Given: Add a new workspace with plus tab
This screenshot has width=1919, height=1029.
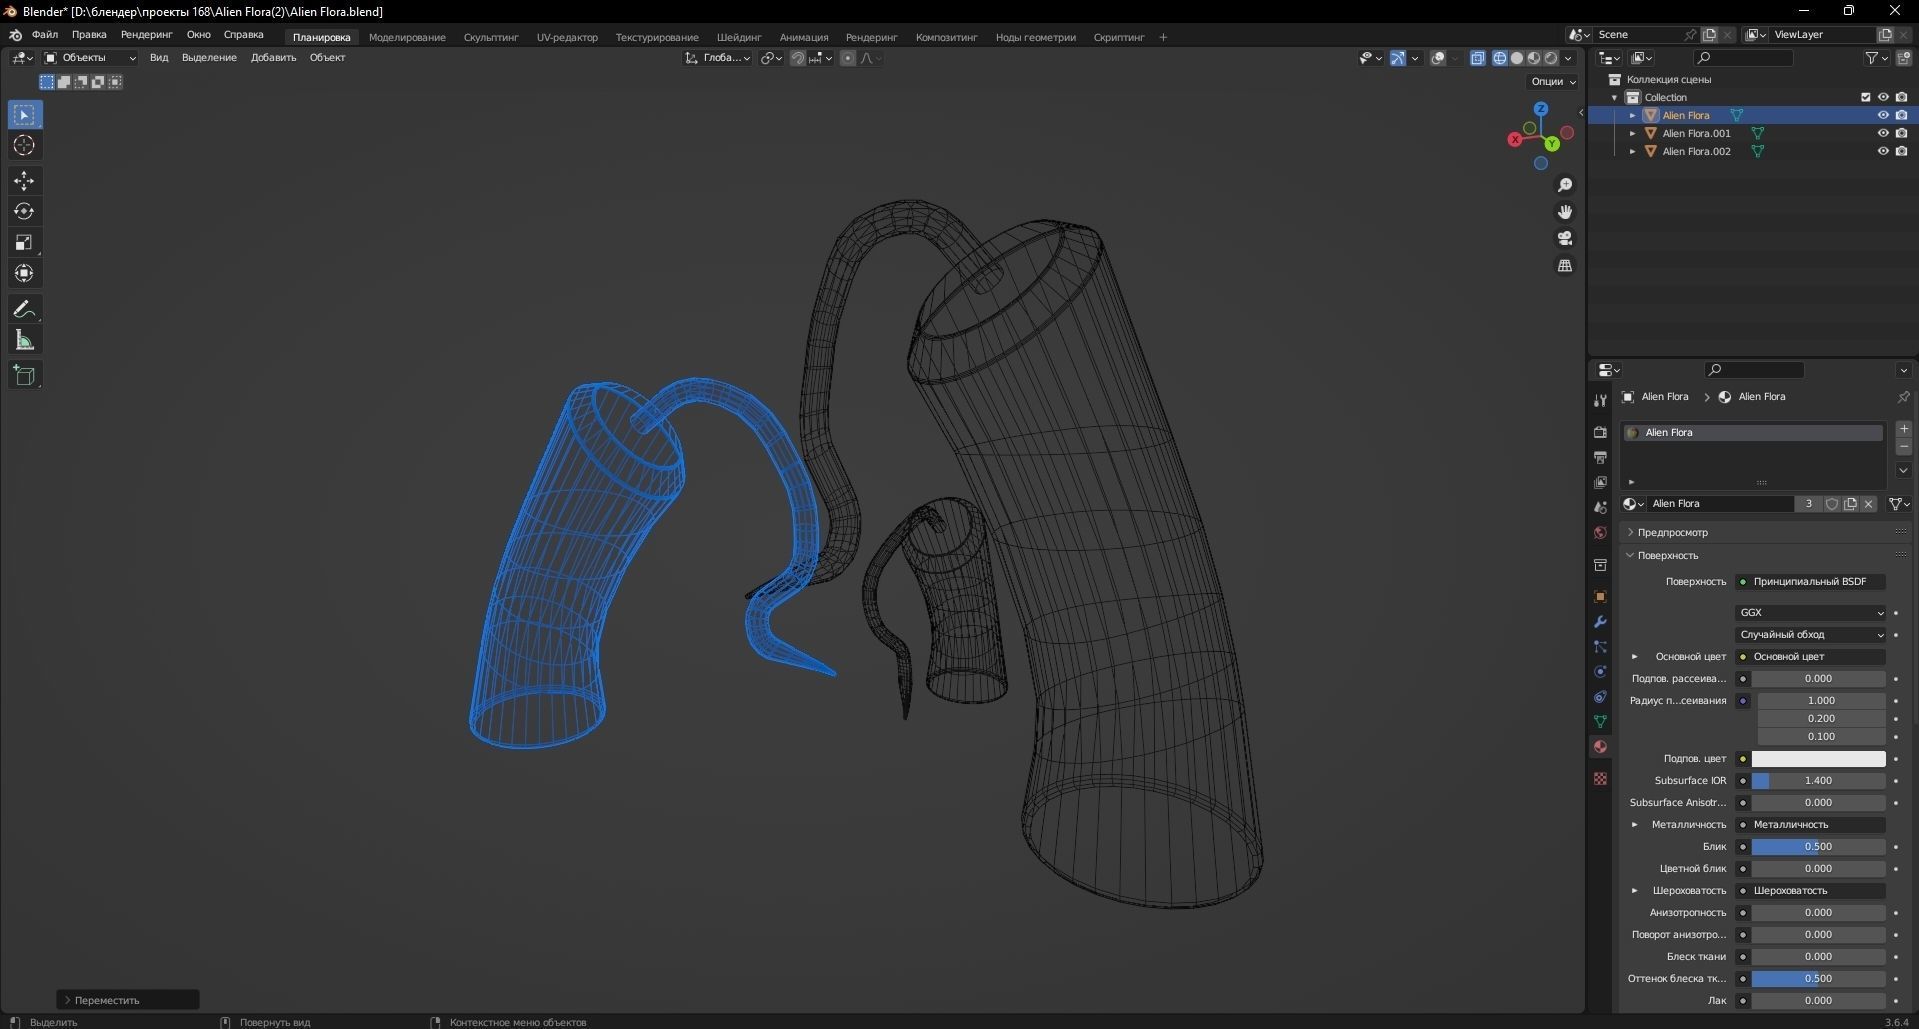Looking at the screenshot, I should click(1163, 37).
